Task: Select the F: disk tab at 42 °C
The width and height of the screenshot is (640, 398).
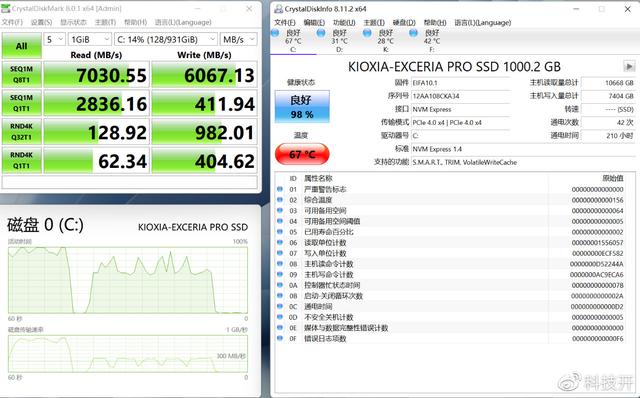Action: click(x=431, y=41)
